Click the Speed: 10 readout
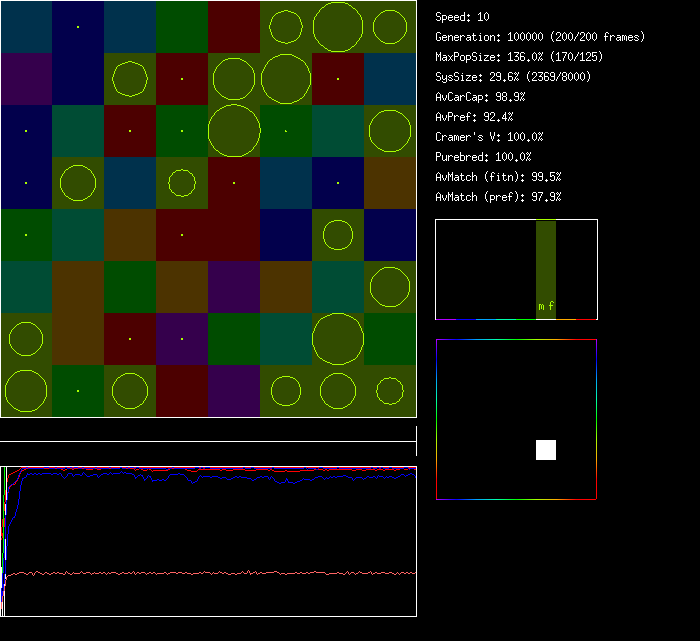 pos(462,17)
